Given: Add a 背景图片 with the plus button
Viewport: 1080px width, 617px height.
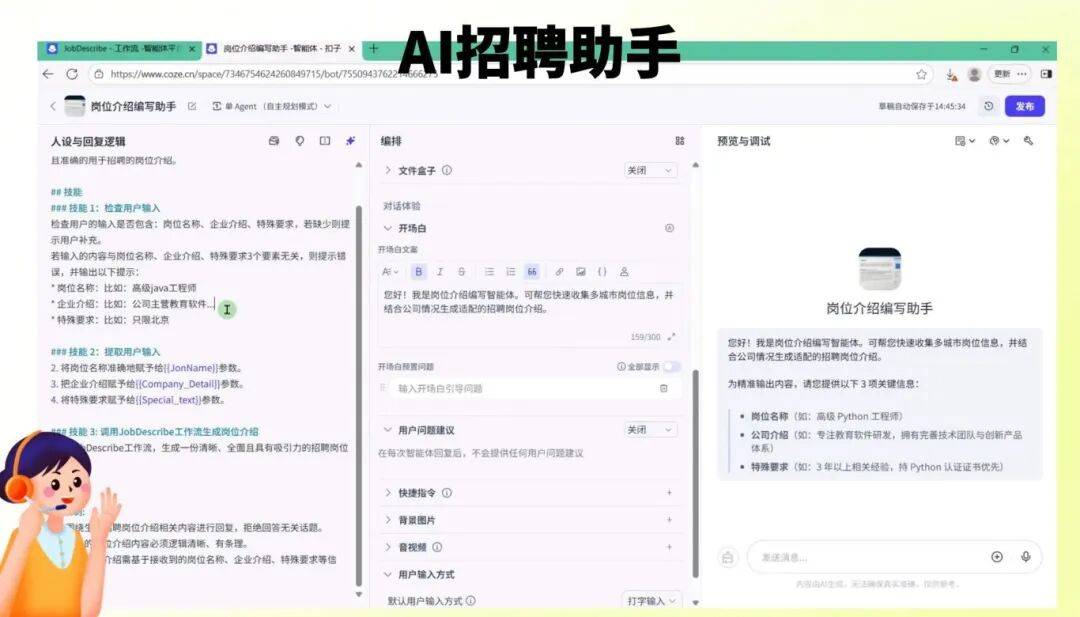Looking at the screenshot, I should click(x=669, y=520).
